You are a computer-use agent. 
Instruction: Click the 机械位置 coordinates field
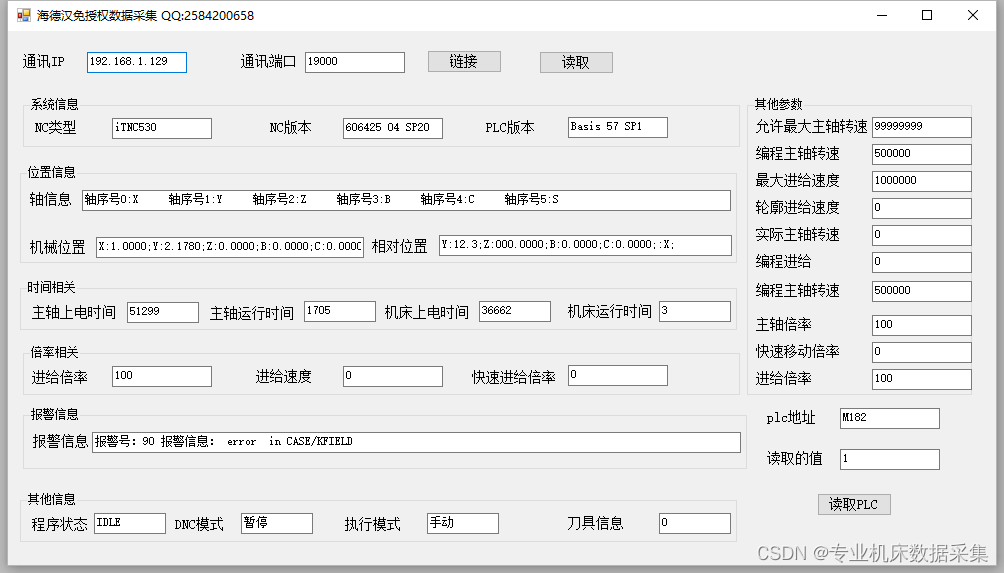(229, 246)
